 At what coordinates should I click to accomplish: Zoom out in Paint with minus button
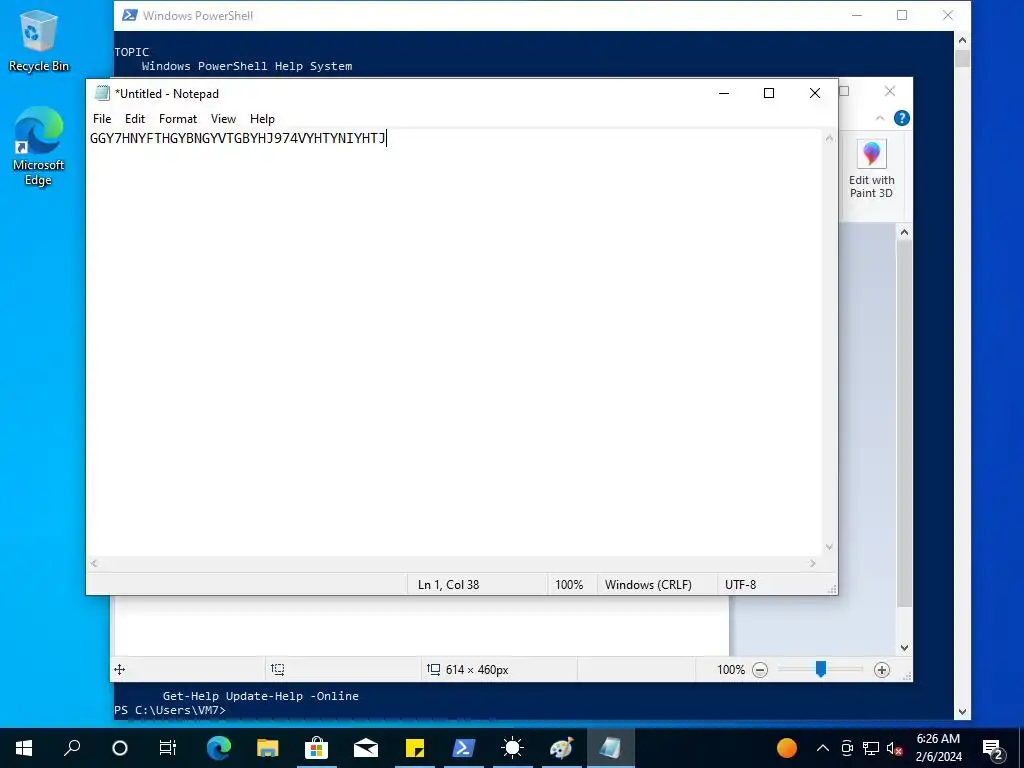tap(760, 669)
